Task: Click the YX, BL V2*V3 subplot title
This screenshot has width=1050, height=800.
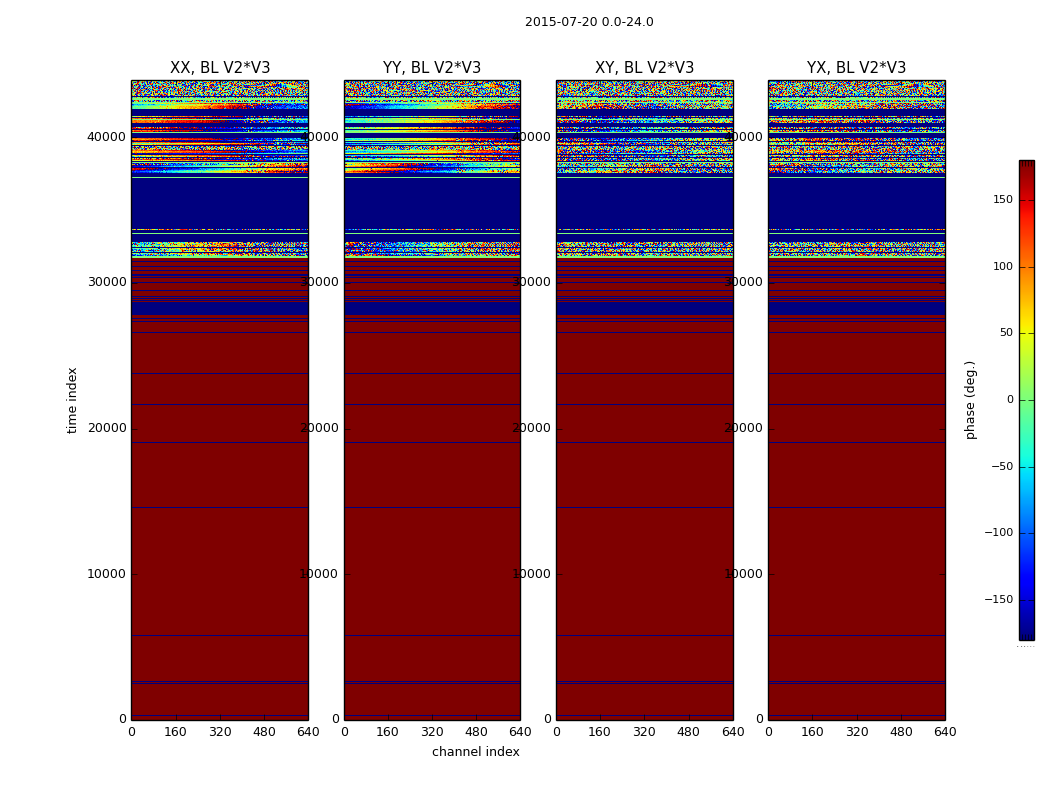Action: click(x=856, y=68)
